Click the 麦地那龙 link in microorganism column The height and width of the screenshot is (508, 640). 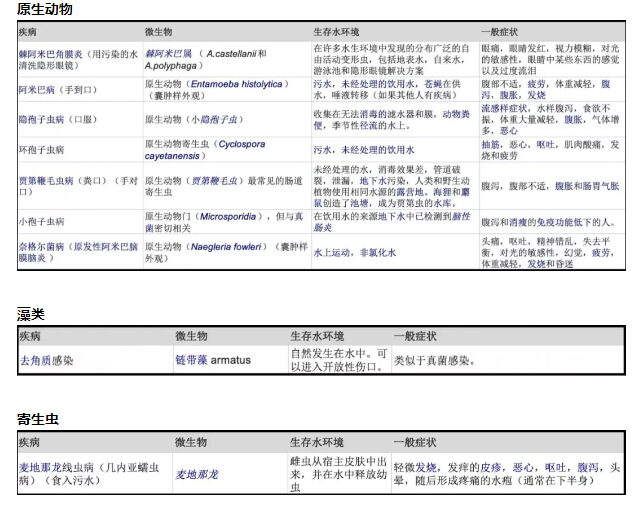pos(196,474)
